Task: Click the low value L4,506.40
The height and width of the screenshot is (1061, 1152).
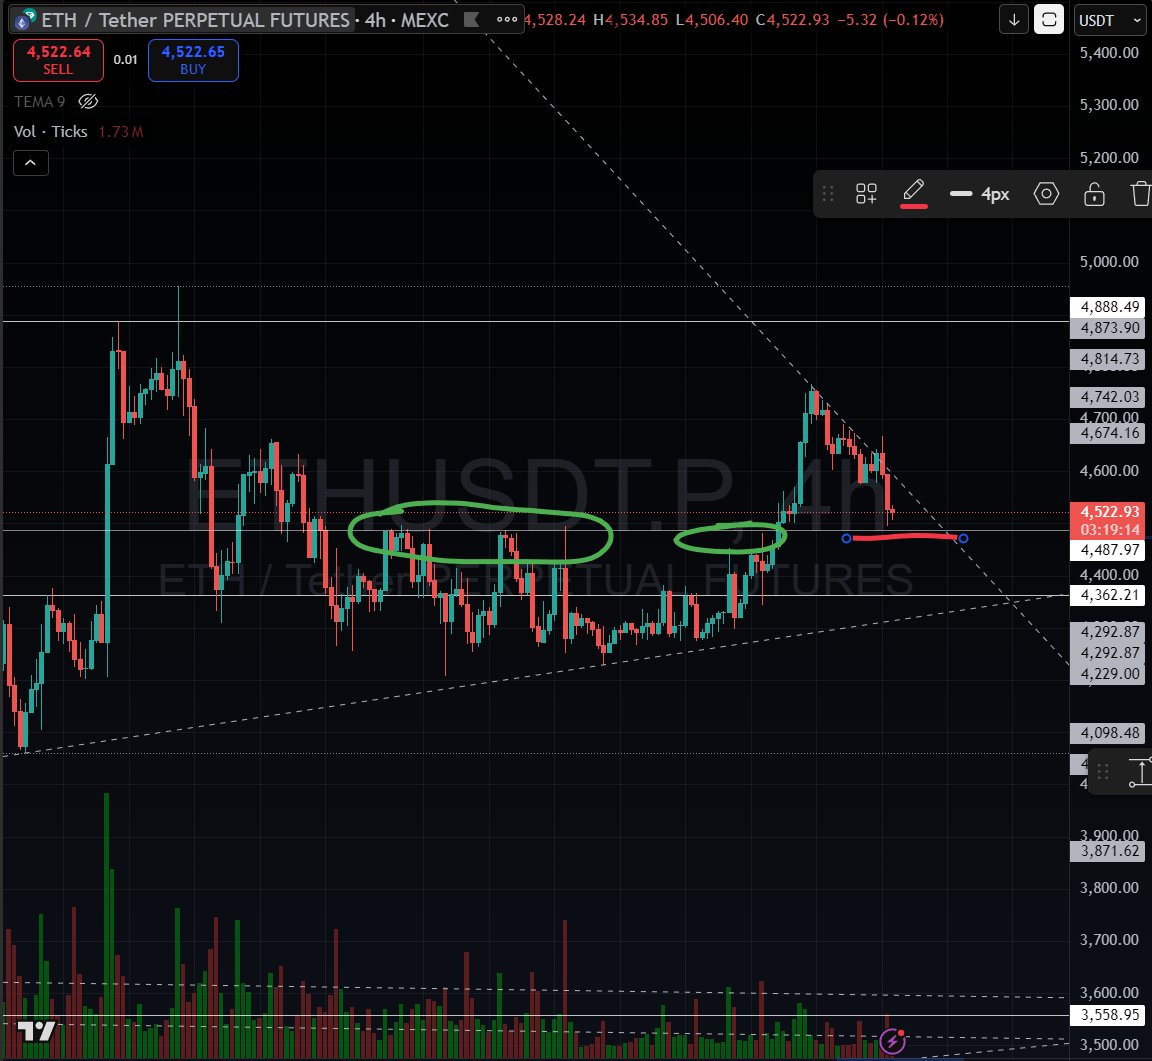Action: pos(712,20)
